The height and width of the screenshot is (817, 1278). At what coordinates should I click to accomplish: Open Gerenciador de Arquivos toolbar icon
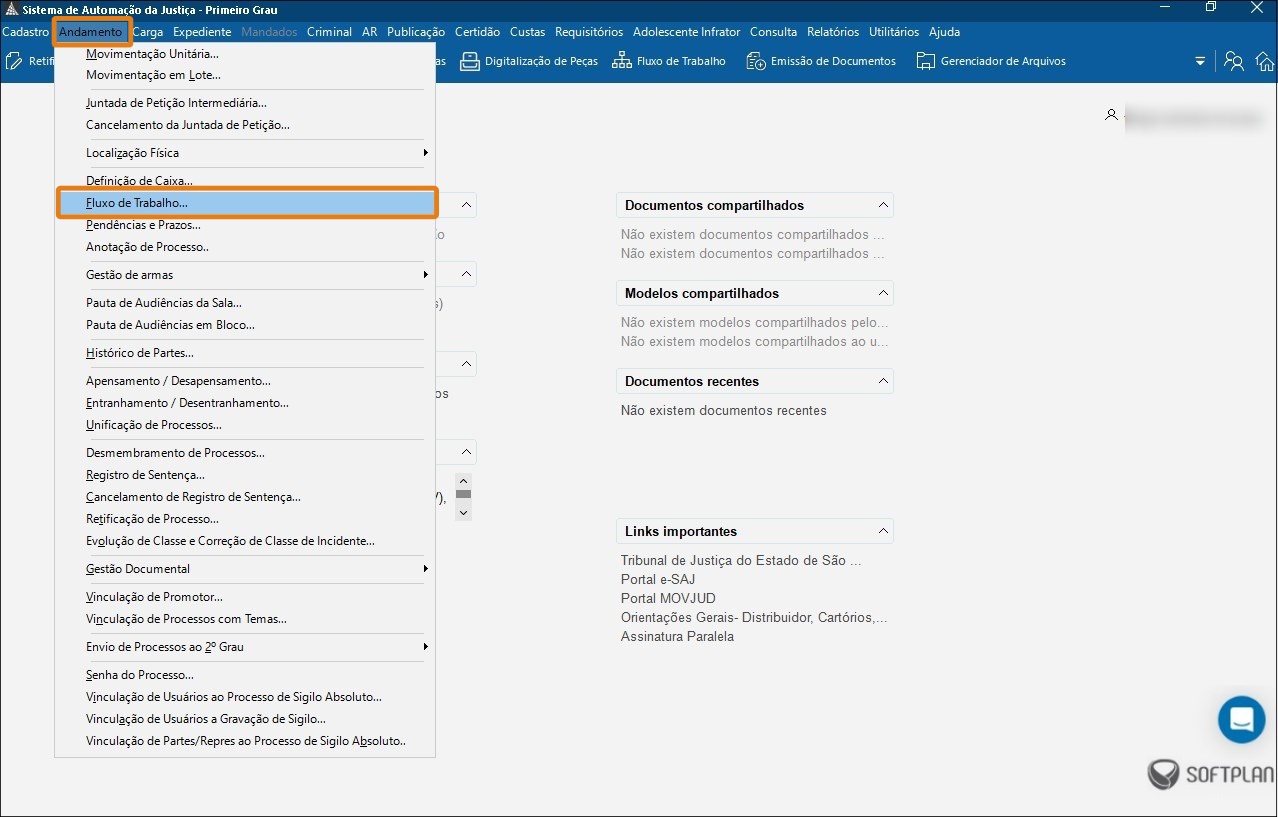click(991, 61)
